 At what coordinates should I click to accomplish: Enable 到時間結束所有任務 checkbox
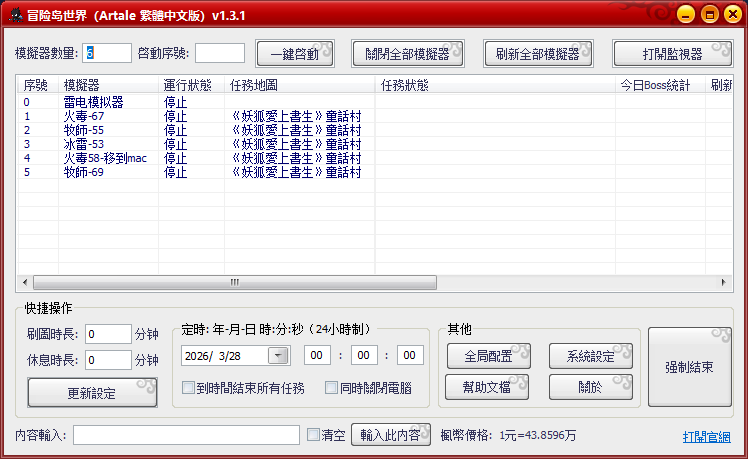click(188, 388)
